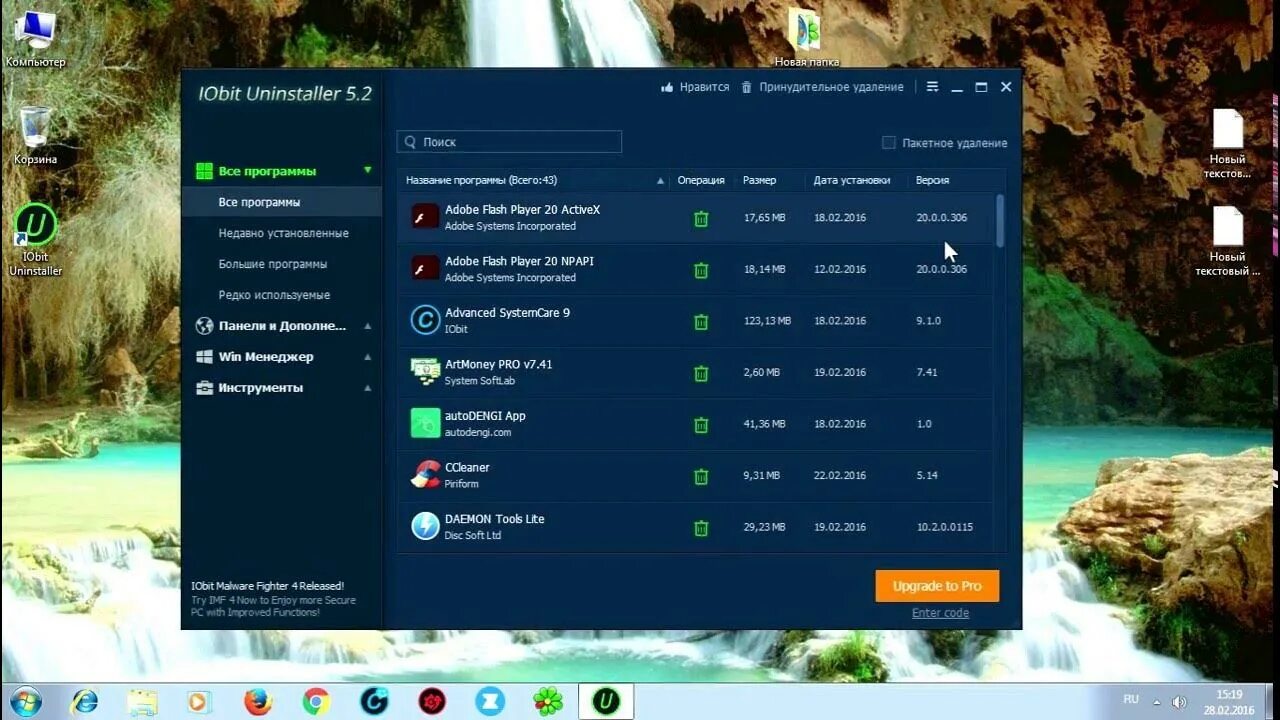Open ICQ green flower icon in taskbar
1280x720 pixels.
(548, 702)
